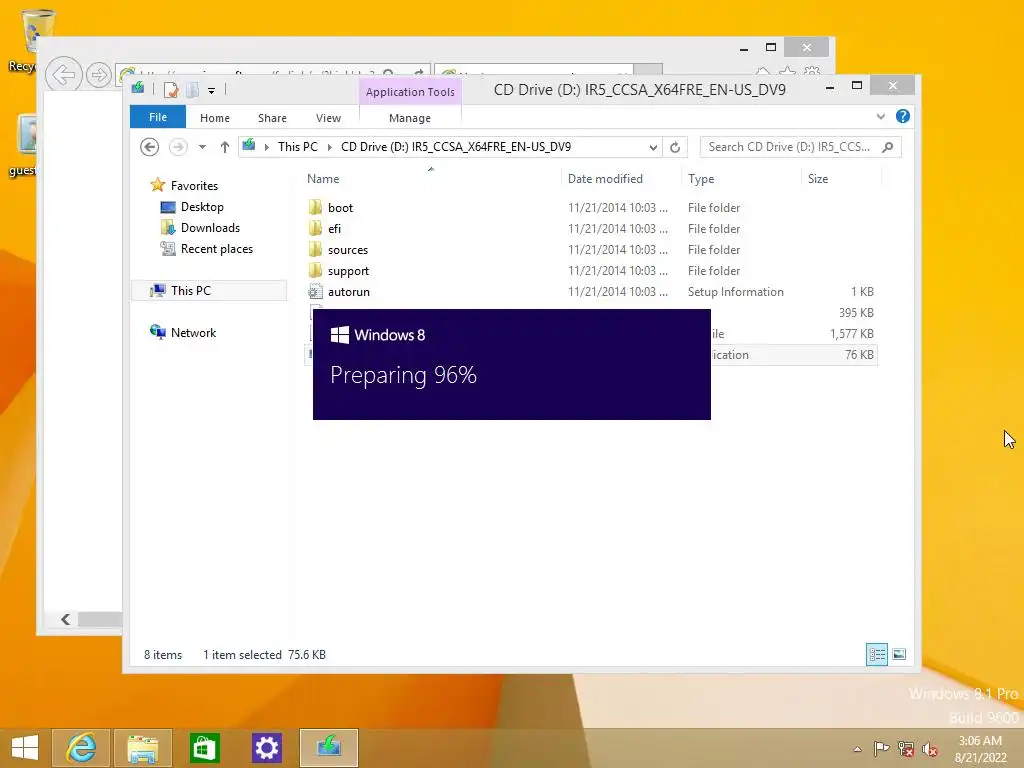
Task: Open the address bar history dropdown
Action: (x=653, y=148)
